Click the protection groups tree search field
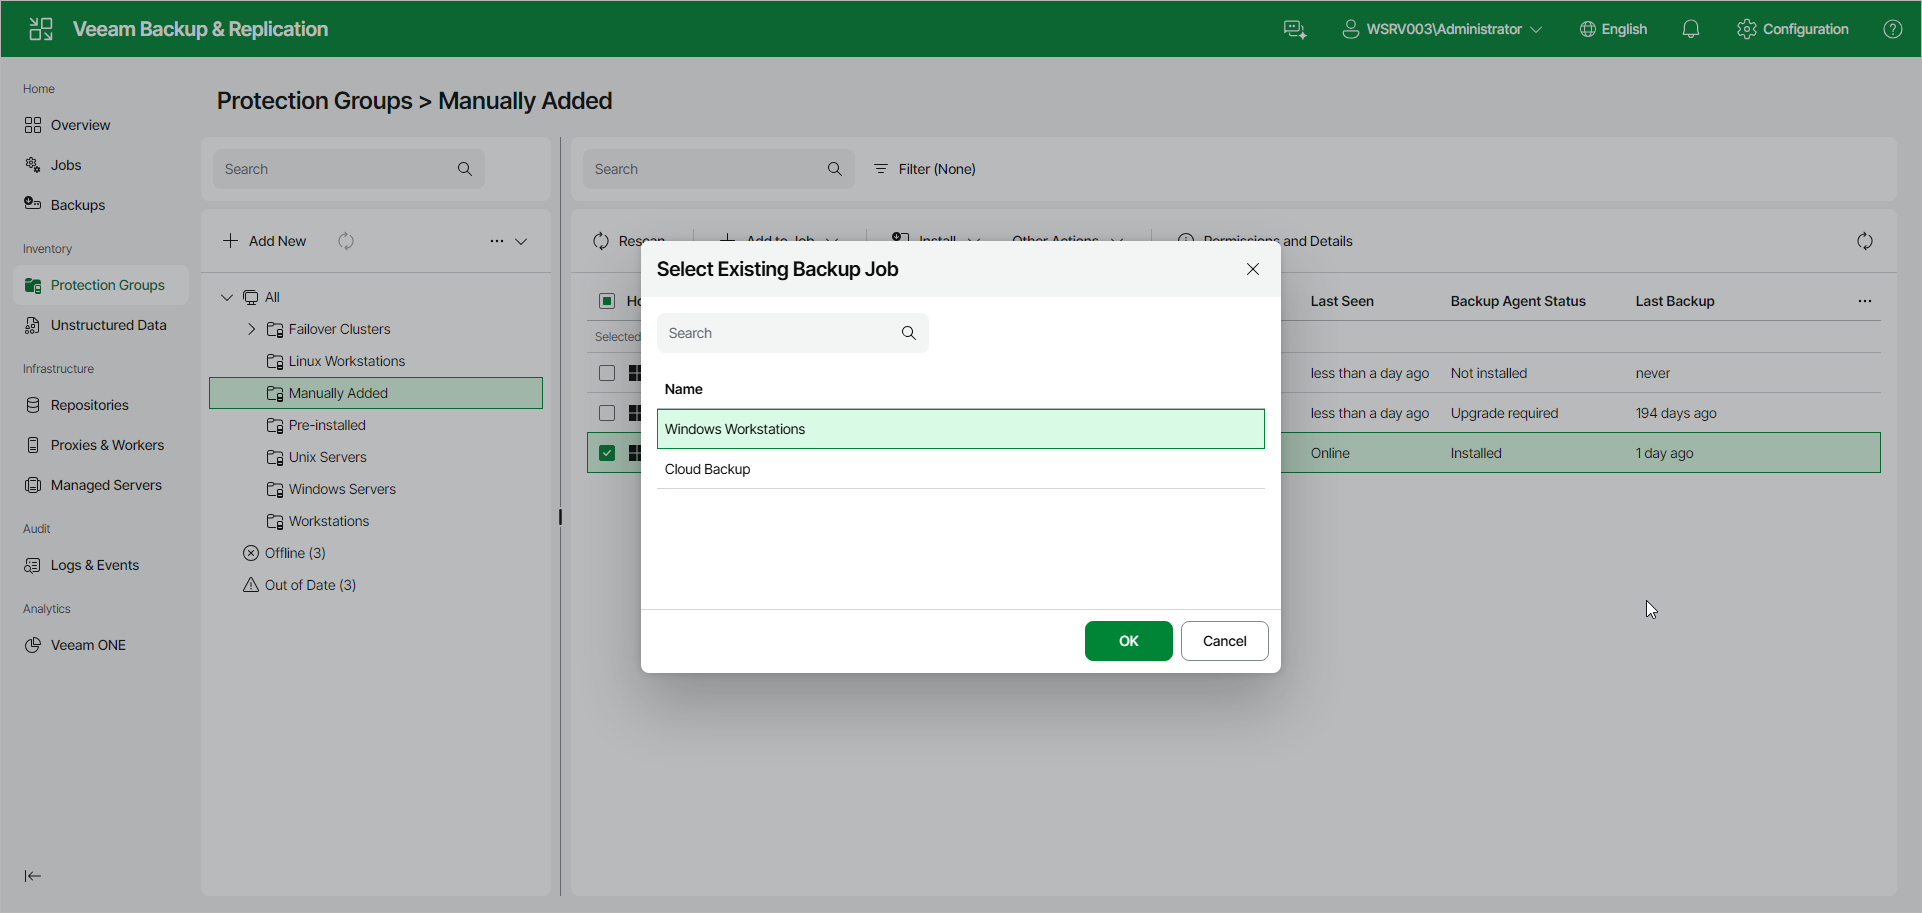 coord(349,169)
